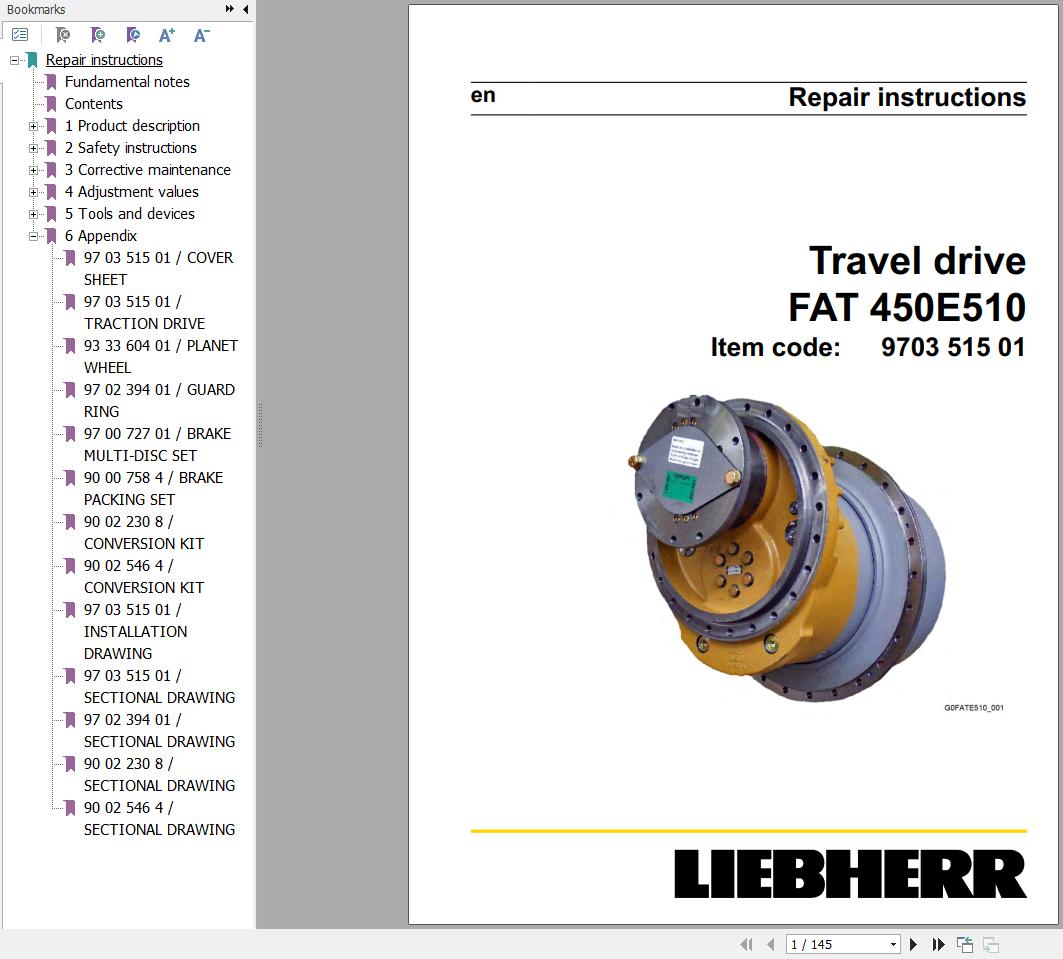The width and height of the screenshot is (1063, 959).
Task: Go to the first page
Action: coord(746,944)
